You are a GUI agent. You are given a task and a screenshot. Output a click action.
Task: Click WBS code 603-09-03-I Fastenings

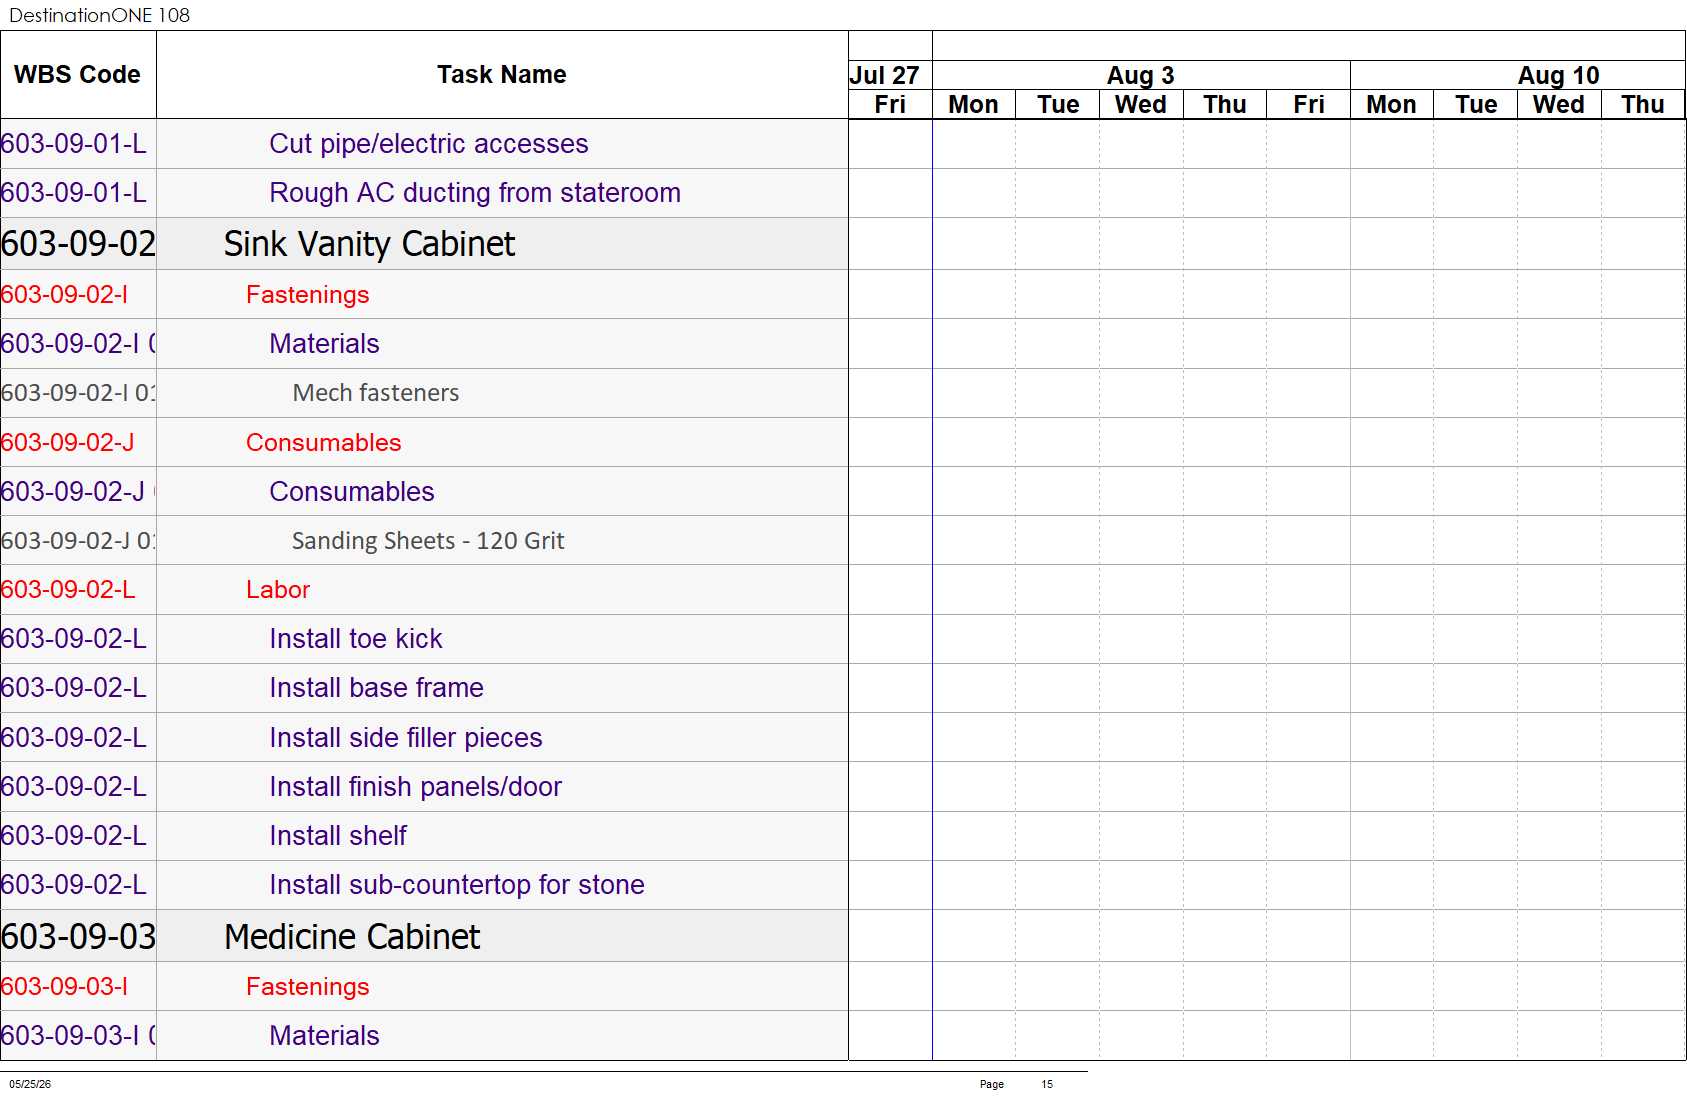(x=65, y=987)
